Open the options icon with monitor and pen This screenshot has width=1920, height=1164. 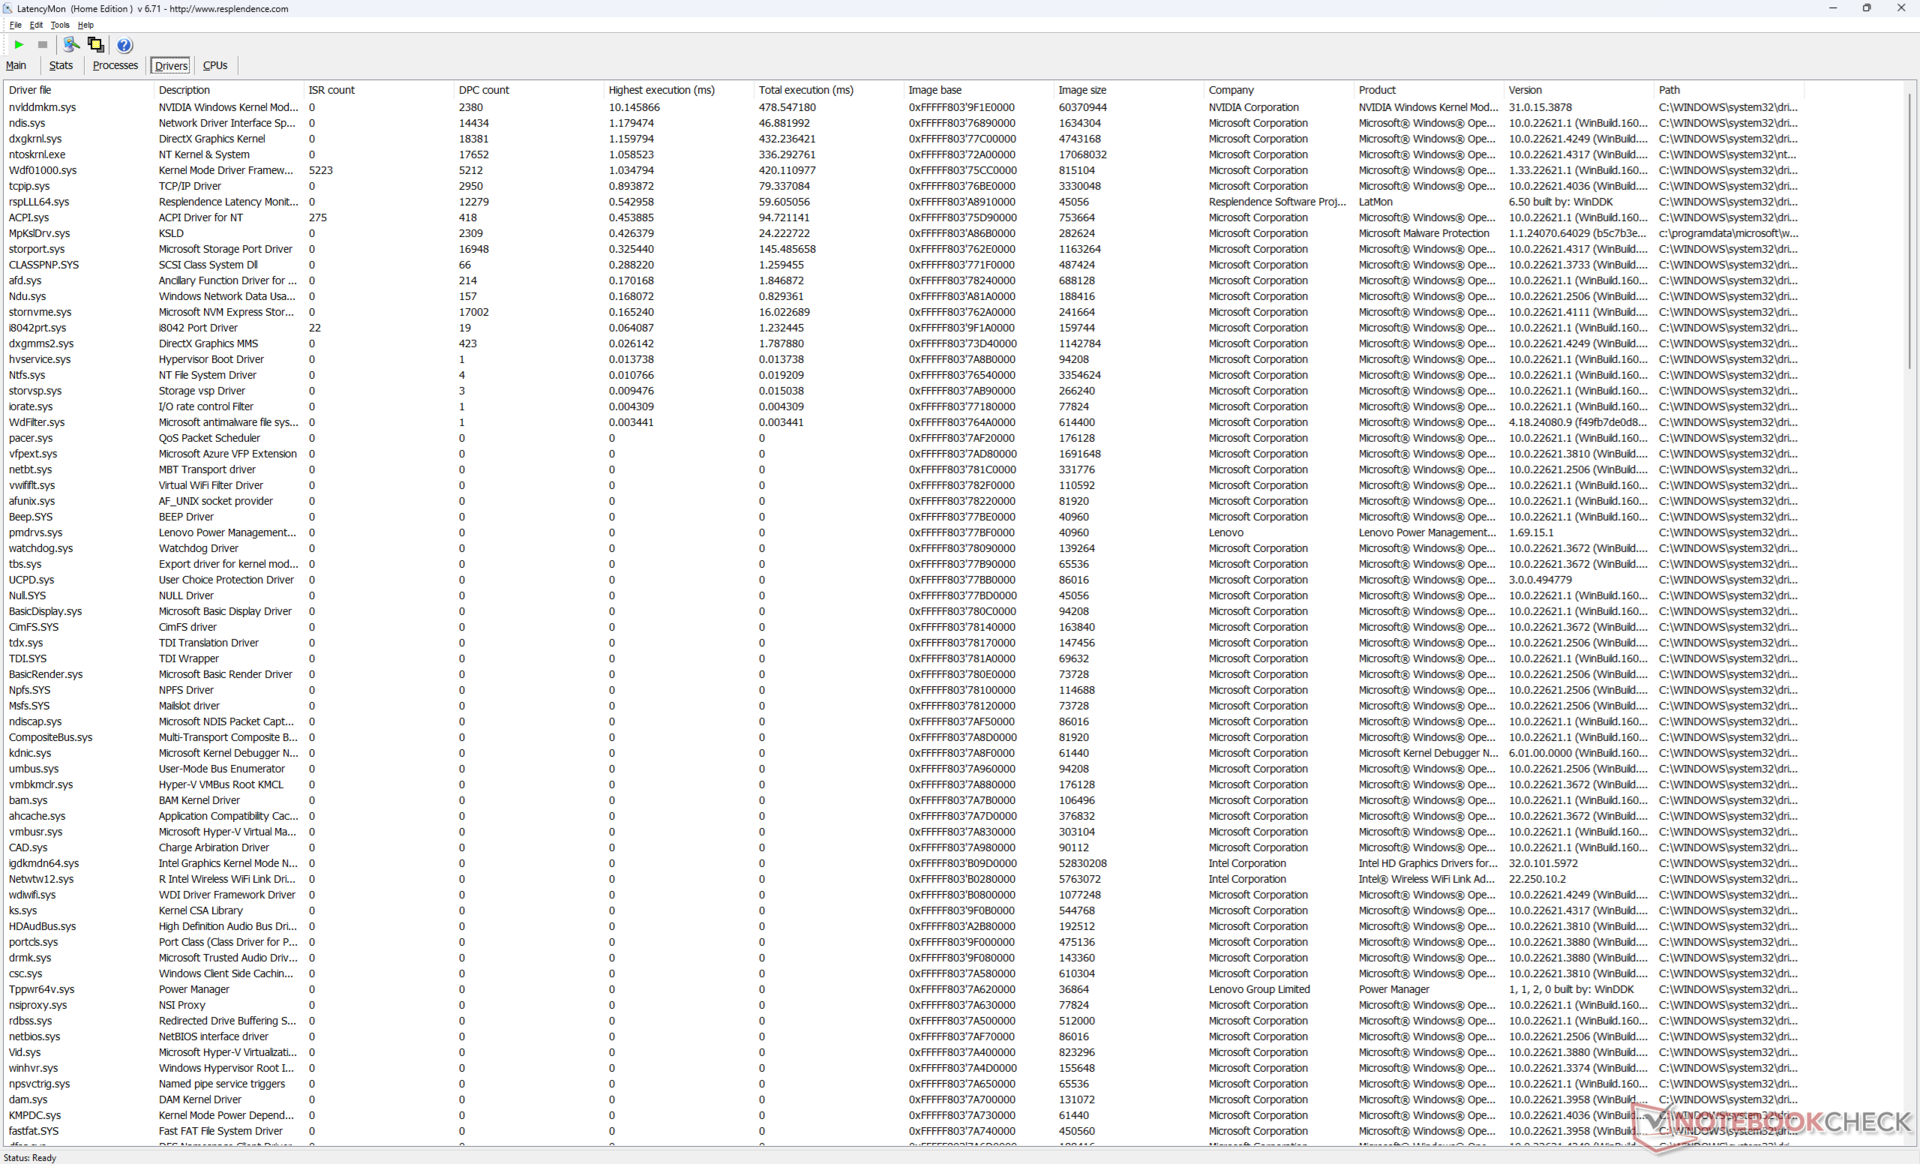[x=71, y=44]
